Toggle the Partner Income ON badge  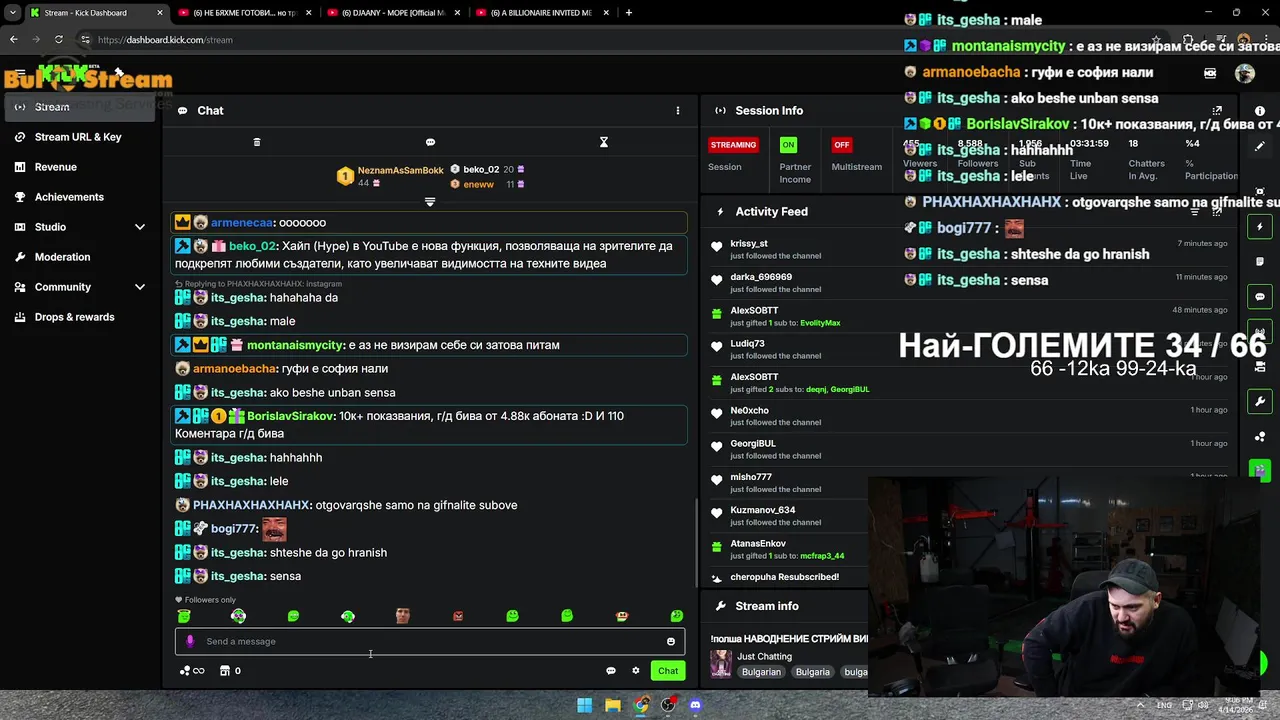coord(788,145)
